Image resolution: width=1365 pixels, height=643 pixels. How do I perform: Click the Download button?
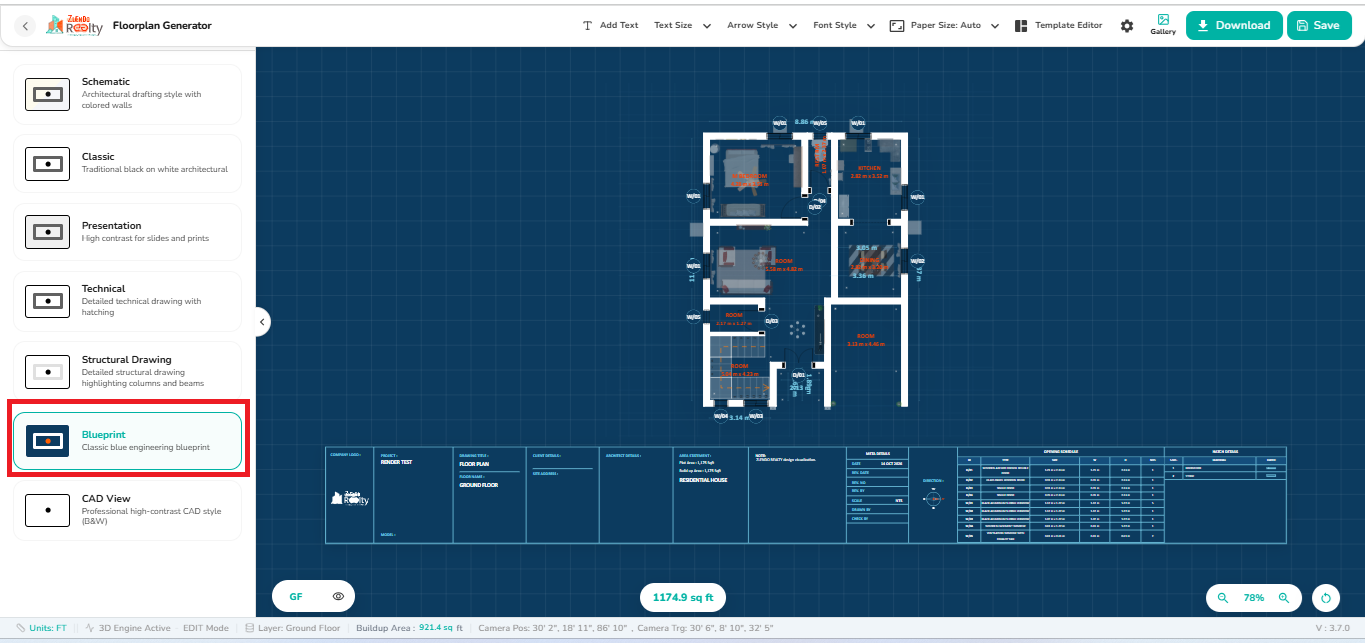(x=1234, y=25)
